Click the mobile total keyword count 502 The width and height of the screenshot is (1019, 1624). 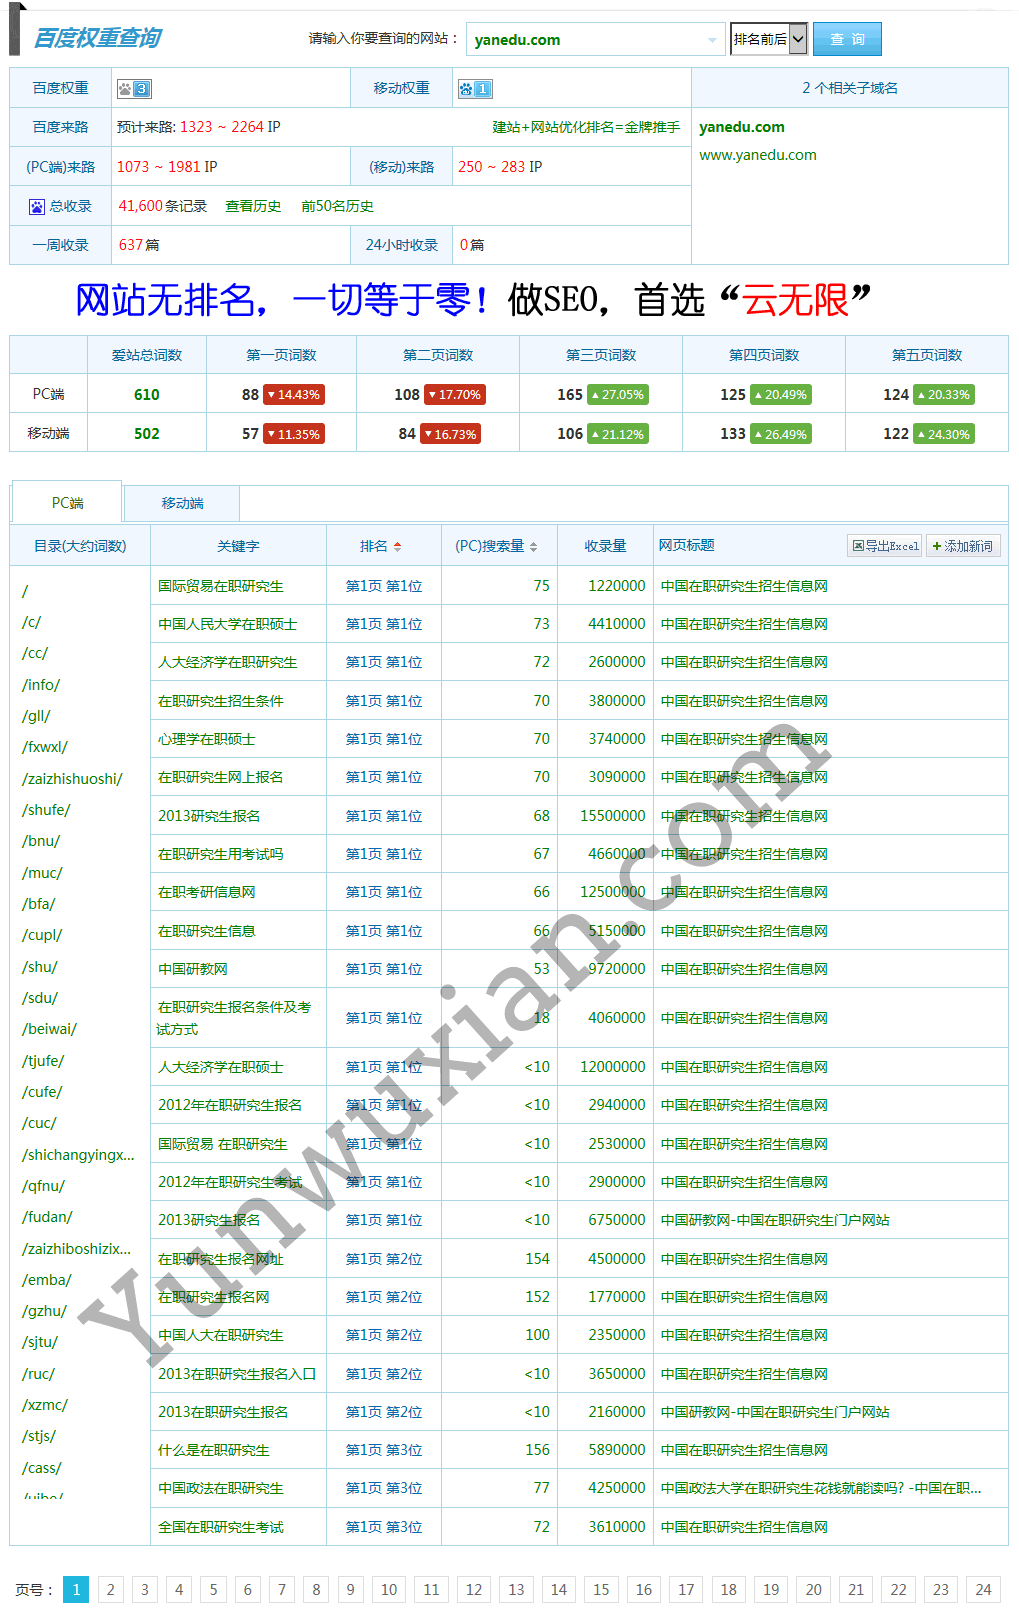147,434
